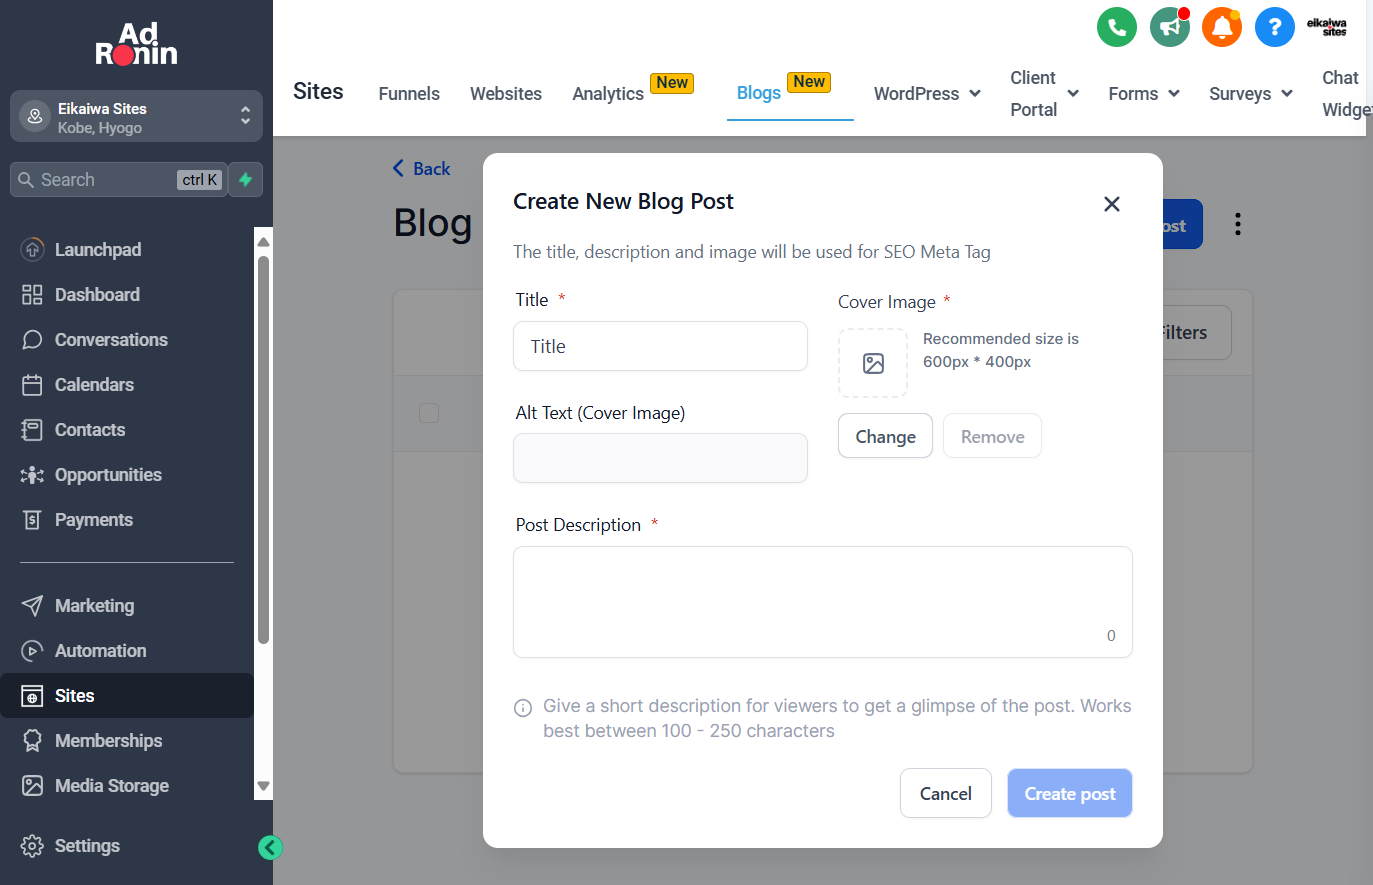1373x885 pixels.
Task: Open the eikaiwa sites profile avatar
Action: point(1327,27)
